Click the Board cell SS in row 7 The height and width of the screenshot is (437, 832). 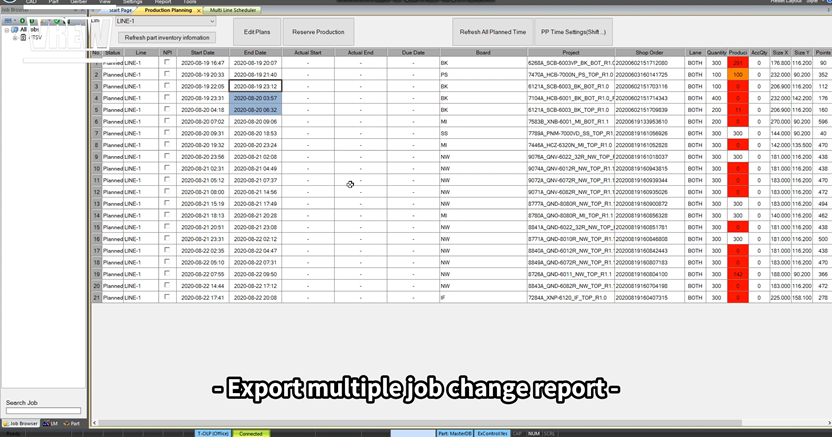[x=483, y=133]
